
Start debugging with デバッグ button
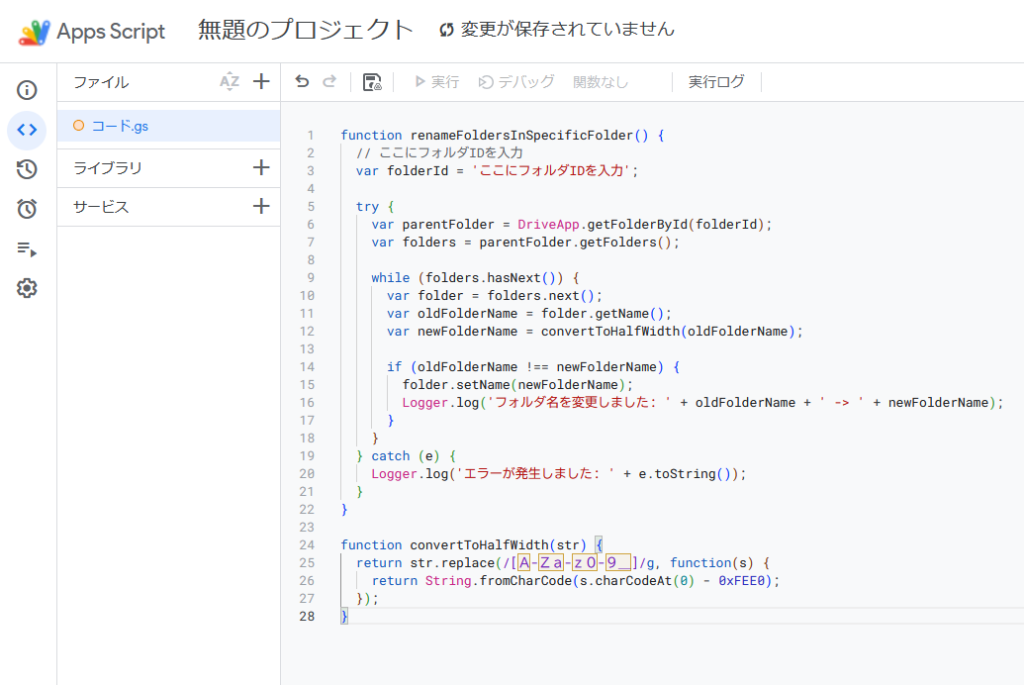point(517,82)
